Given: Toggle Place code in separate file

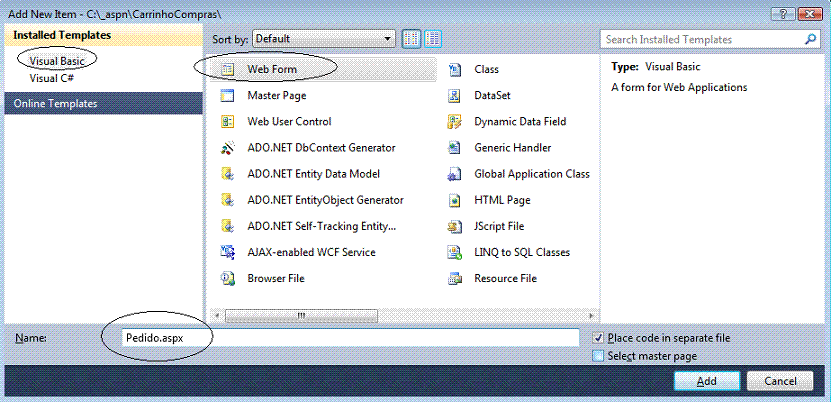Looking at the screenshot, I should click(x=598, y=337).
